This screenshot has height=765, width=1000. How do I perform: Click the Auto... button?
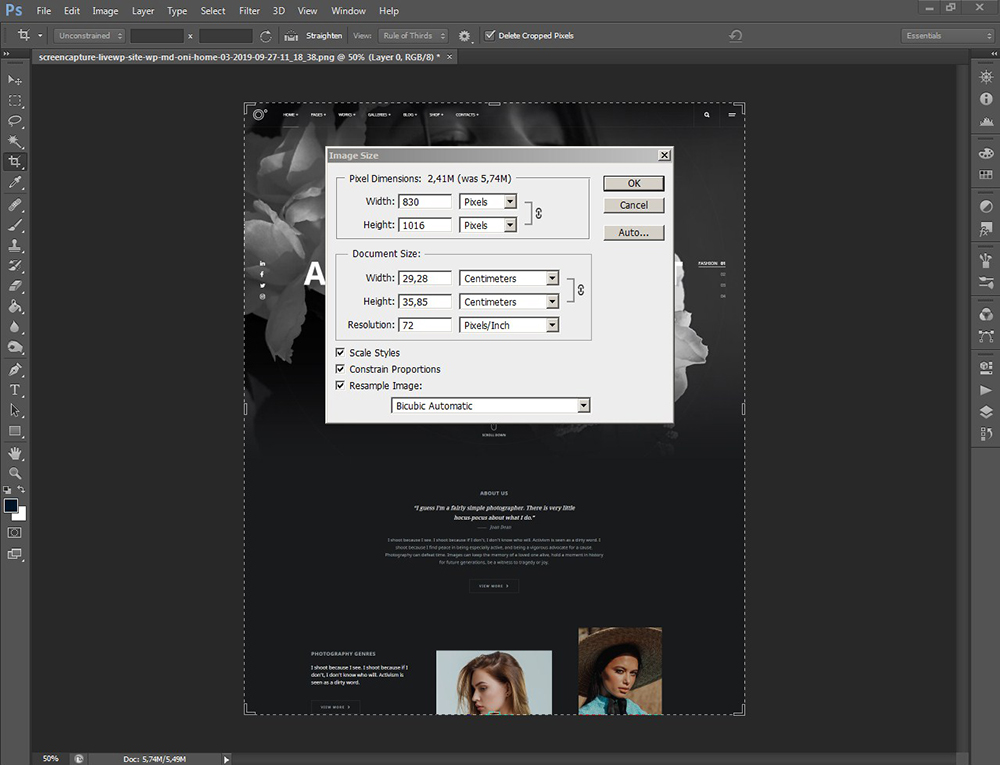click(634, 233)
